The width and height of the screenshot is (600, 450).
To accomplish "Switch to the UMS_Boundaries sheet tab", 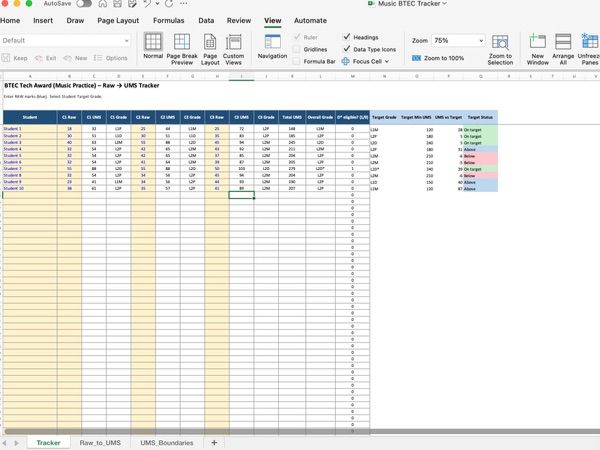I will (x=167, y=443).
